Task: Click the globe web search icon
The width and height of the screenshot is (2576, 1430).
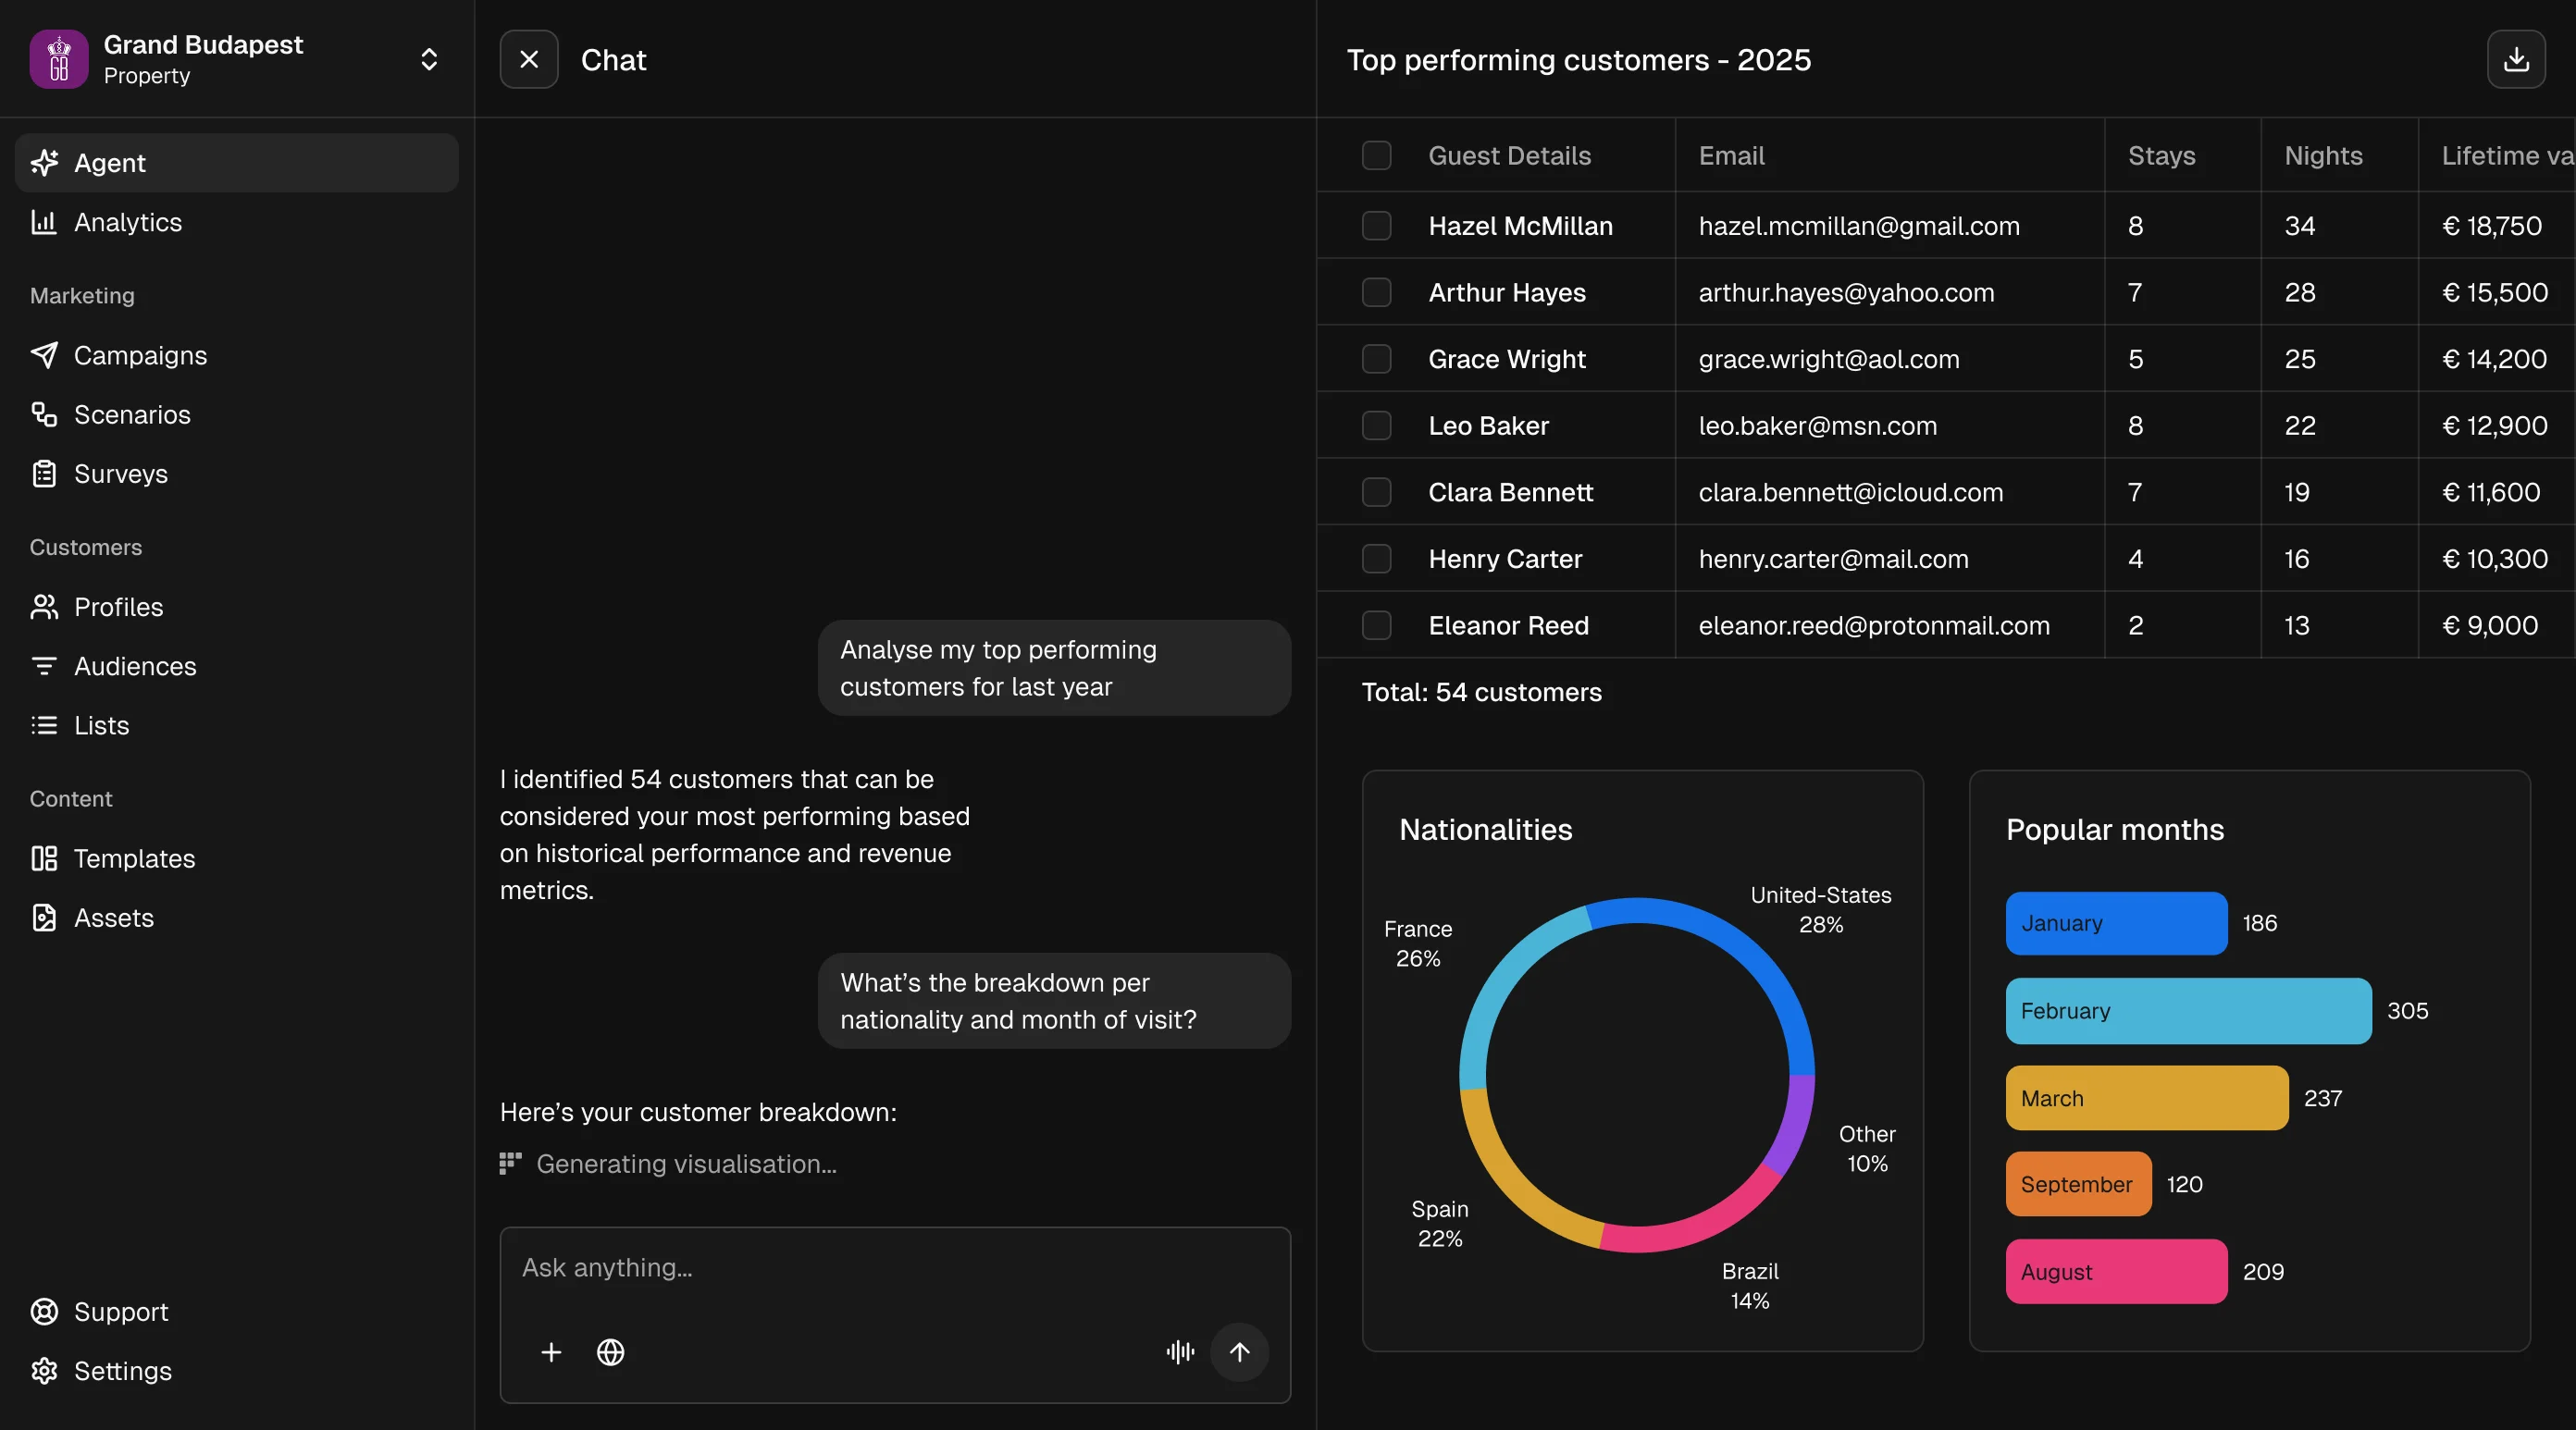Action: [610, 1352]
